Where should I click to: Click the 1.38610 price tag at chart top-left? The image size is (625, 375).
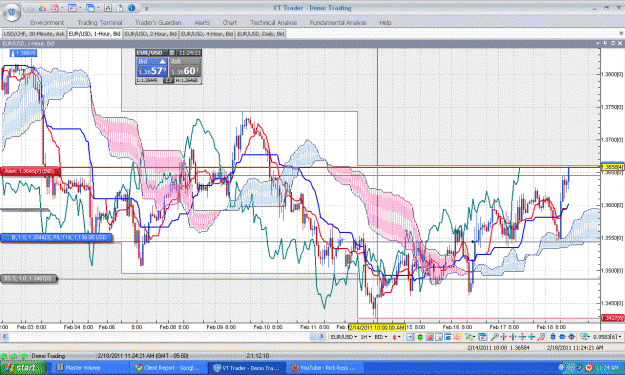coord(24,53)
